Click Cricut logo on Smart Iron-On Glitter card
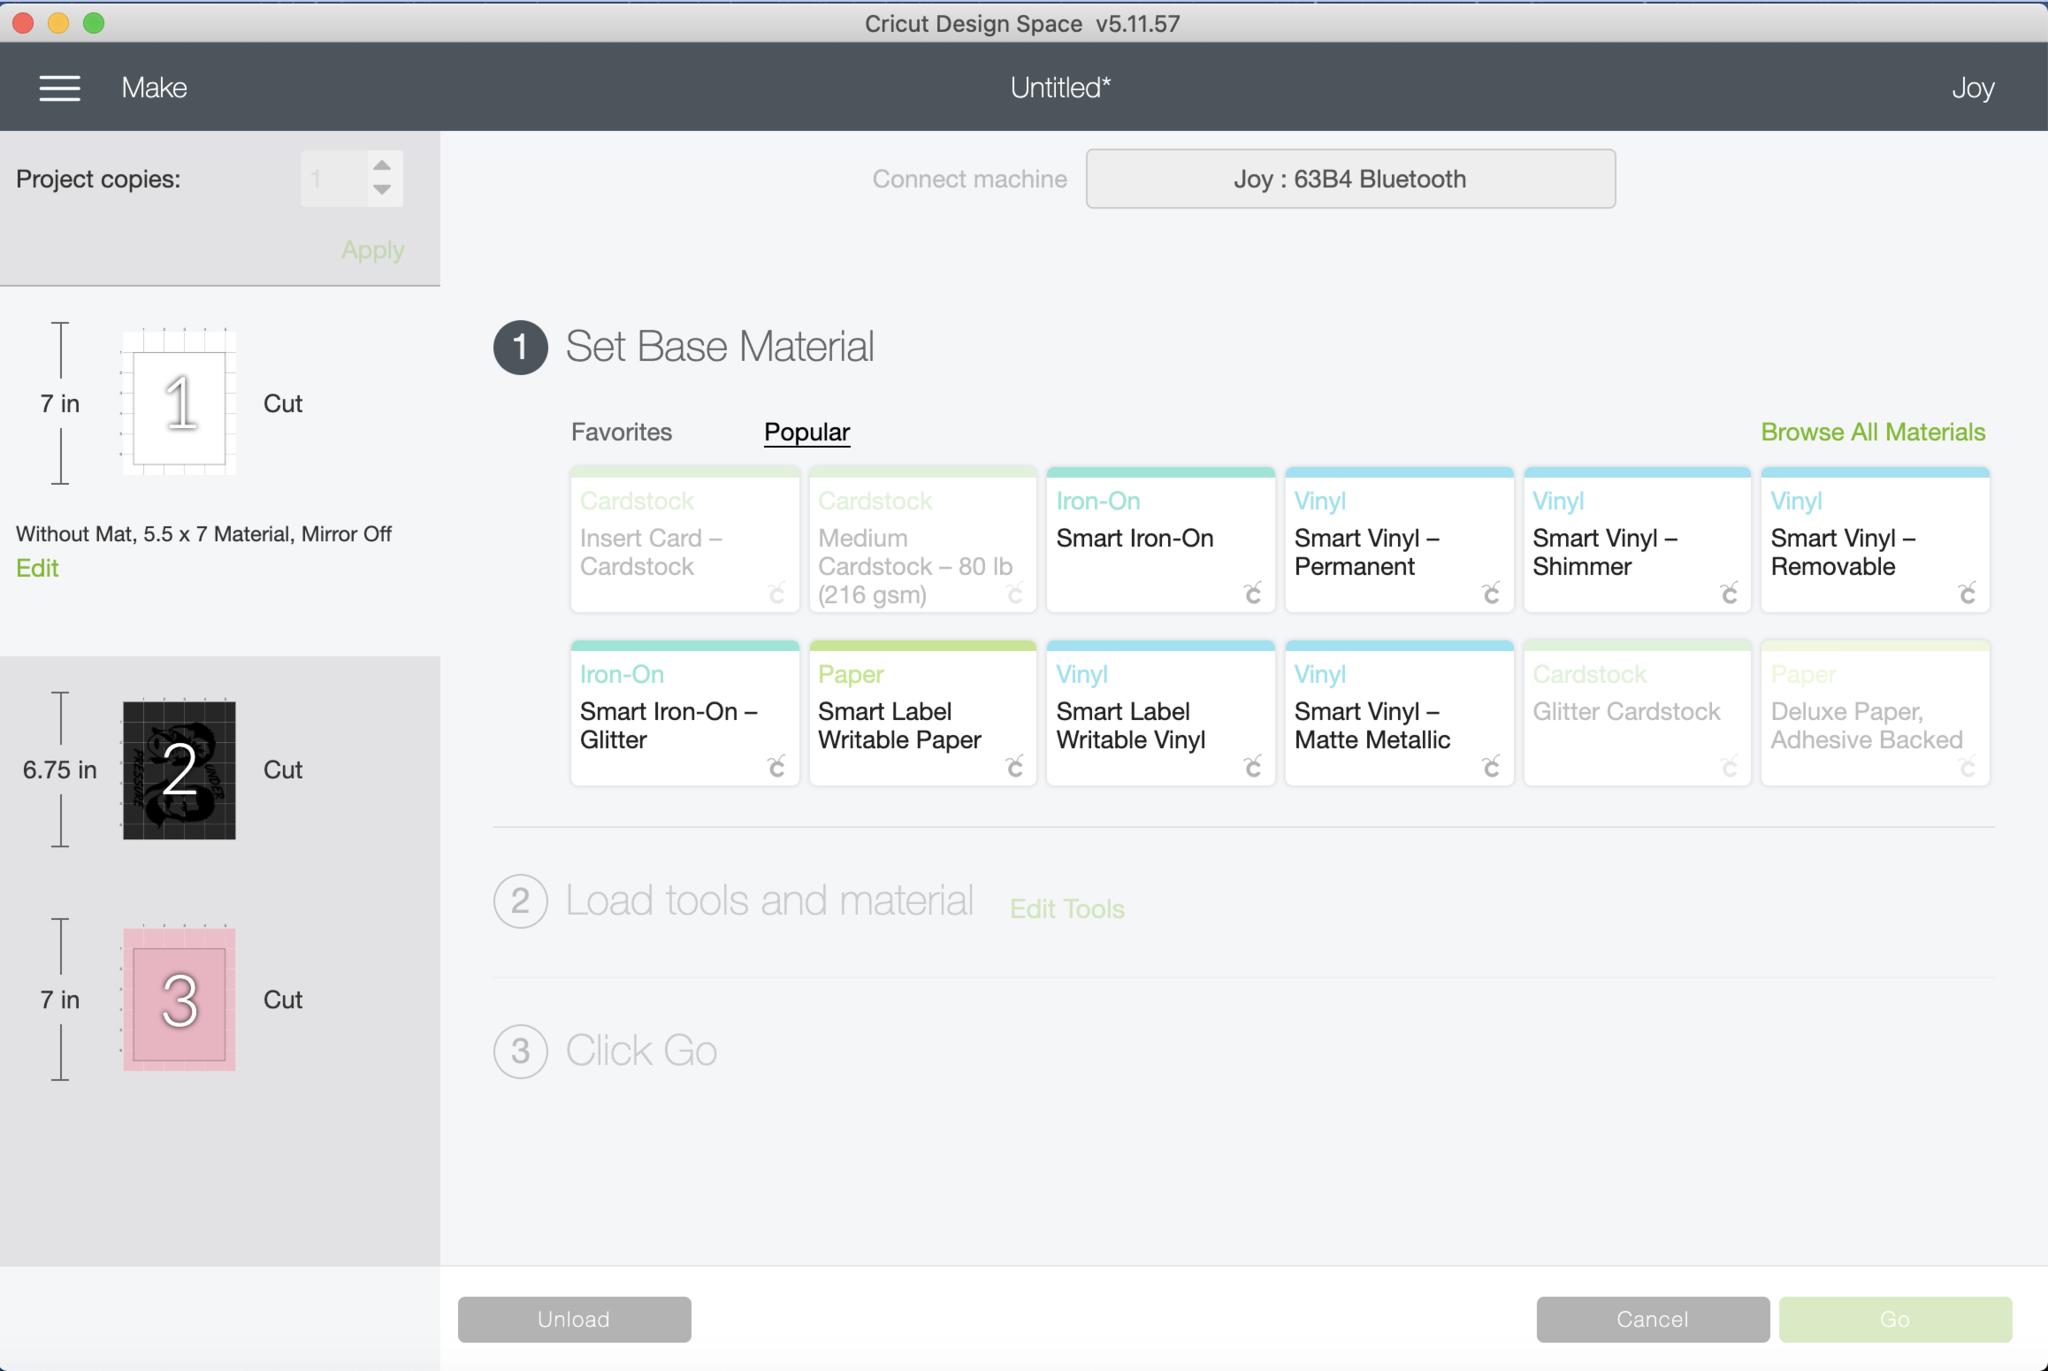 coord(776,767)
